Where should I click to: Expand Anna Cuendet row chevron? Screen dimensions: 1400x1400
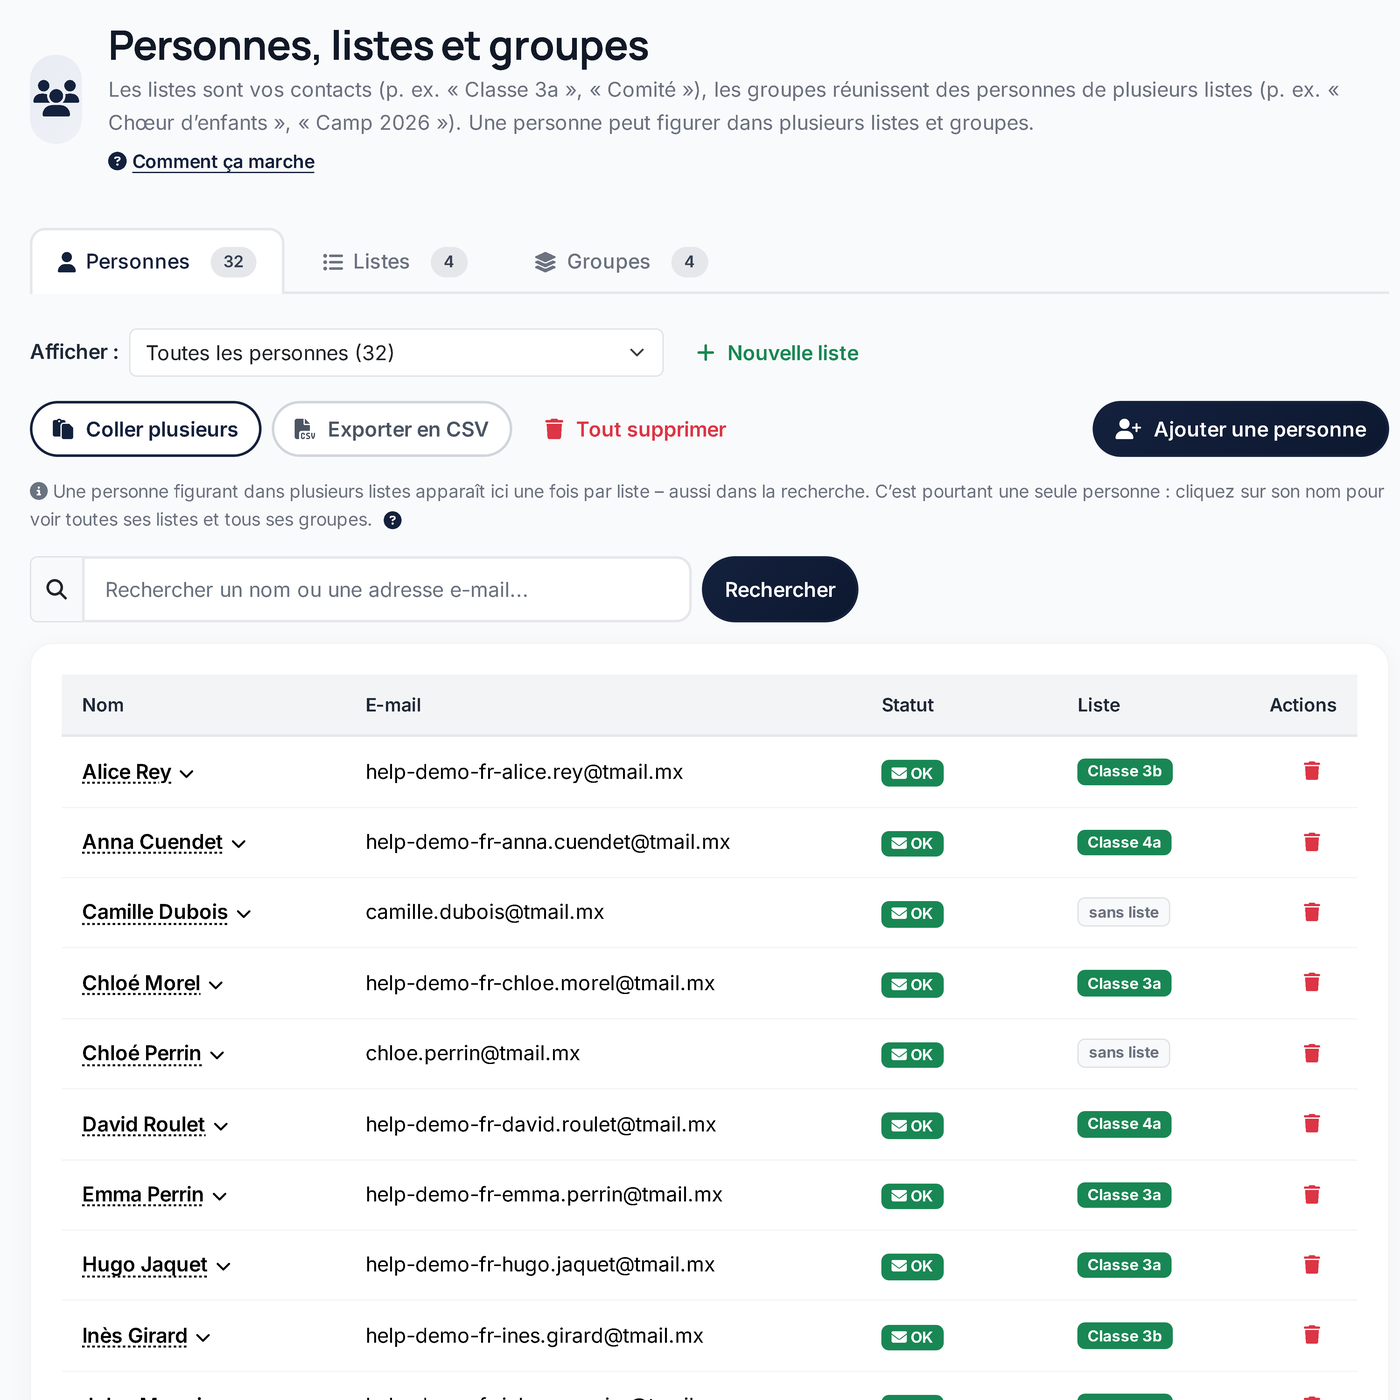tap(239, 844)
